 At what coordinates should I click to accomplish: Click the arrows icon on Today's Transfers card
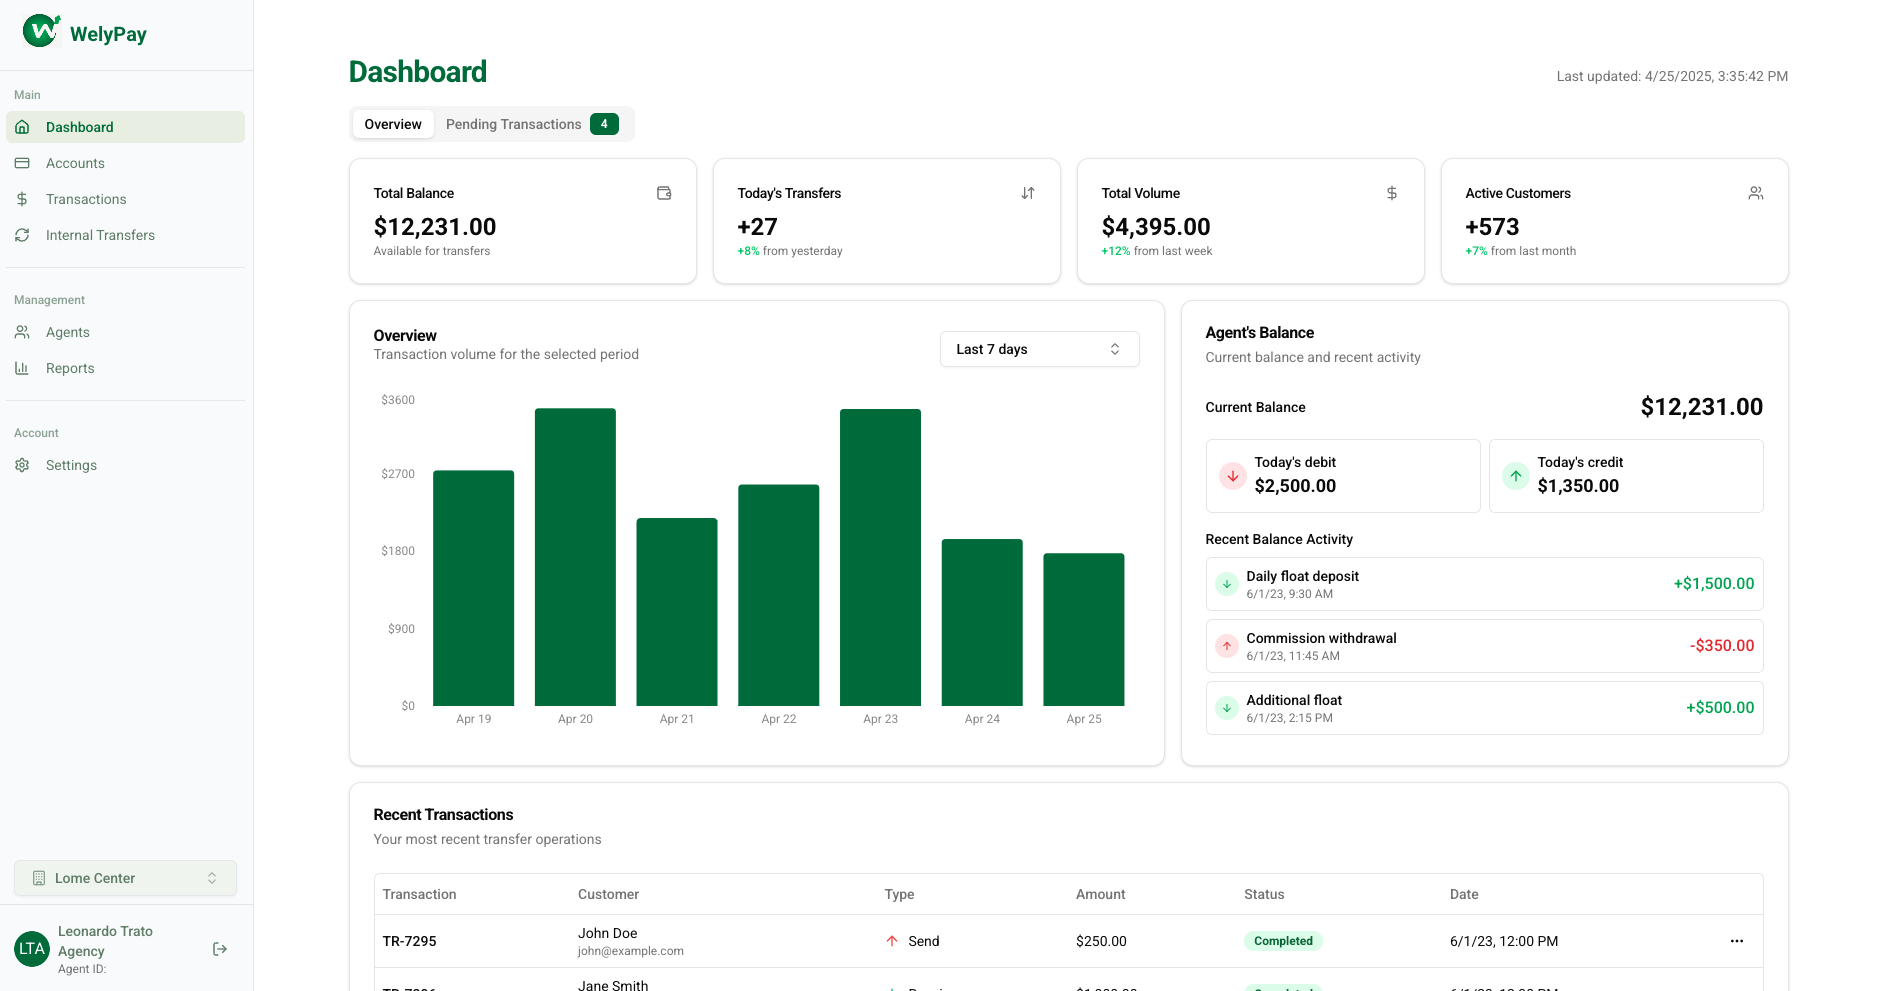1028,193
